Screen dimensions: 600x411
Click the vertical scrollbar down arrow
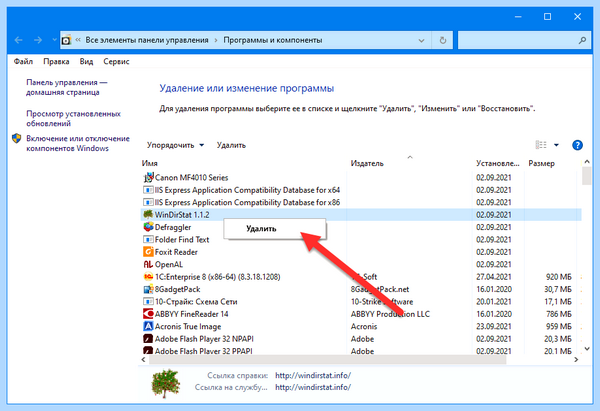tap(587, 349)
